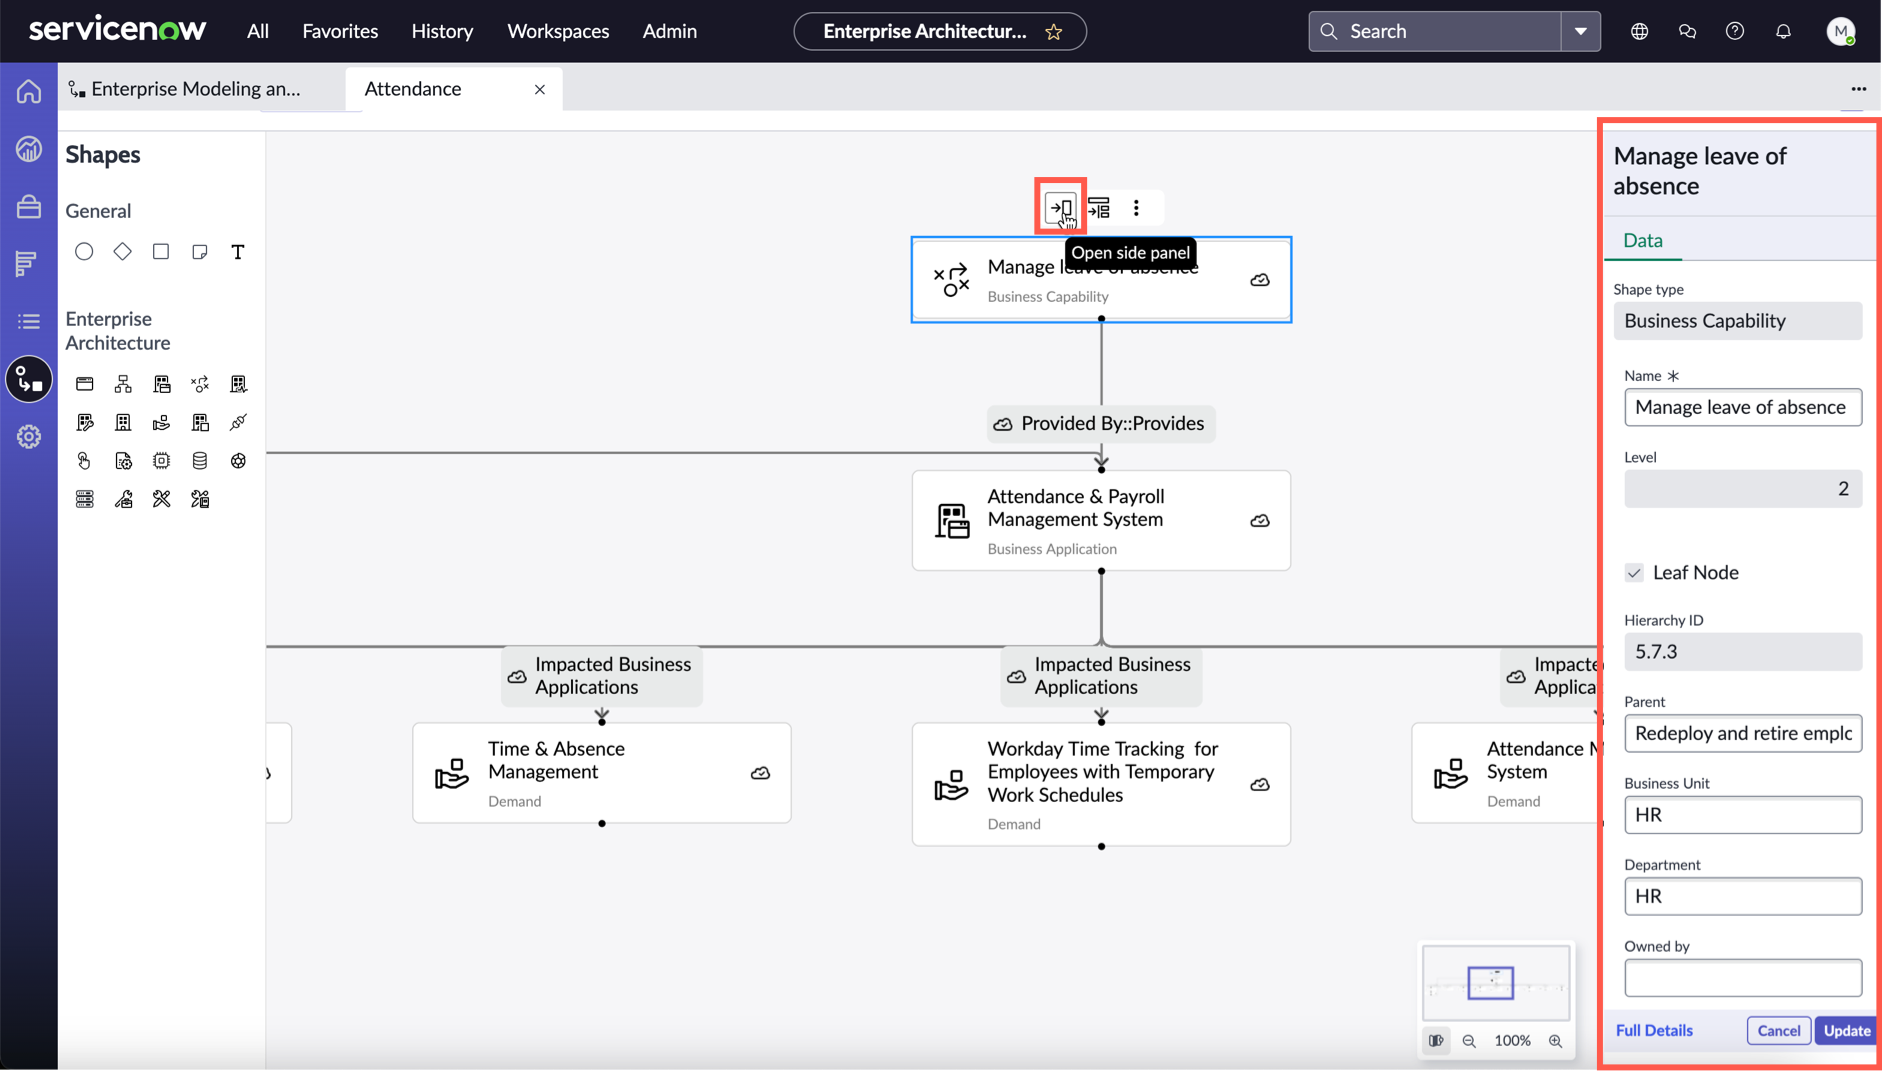
Task: Zoom in using the magnifier plus icon
Action: click(x=1555, y=1041)
